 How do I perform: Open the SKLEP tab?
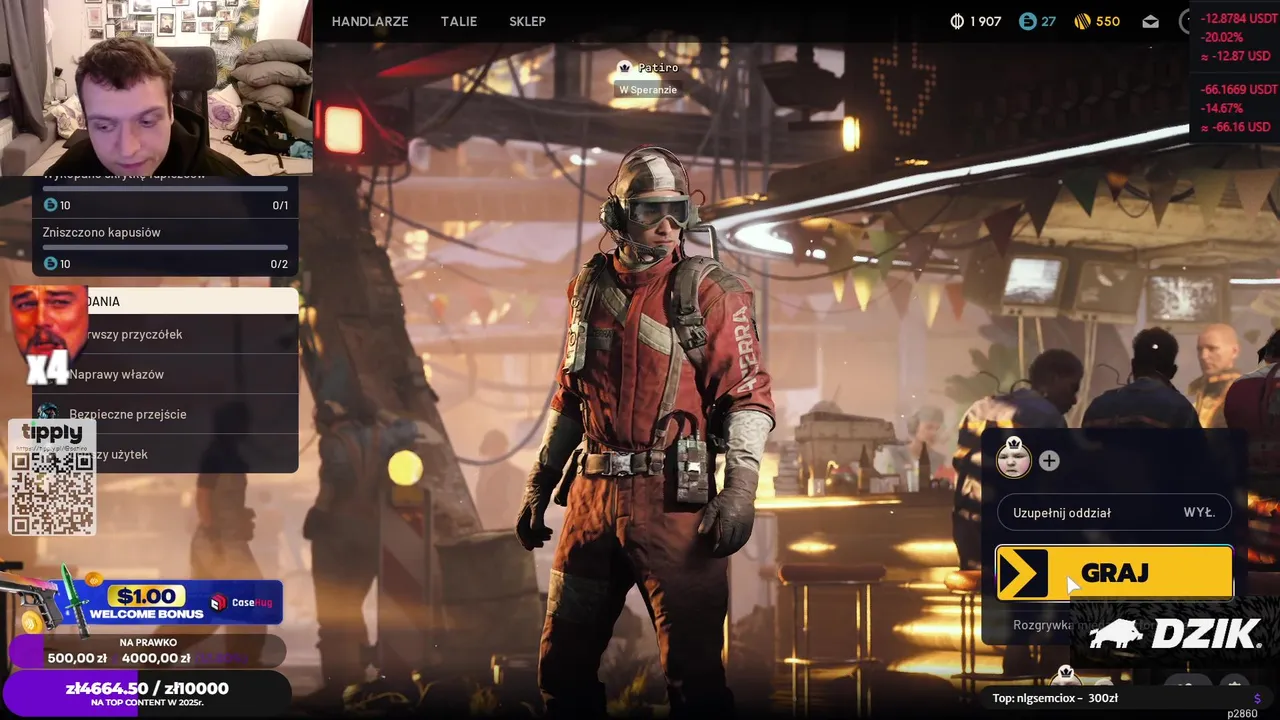coord(527,21)
